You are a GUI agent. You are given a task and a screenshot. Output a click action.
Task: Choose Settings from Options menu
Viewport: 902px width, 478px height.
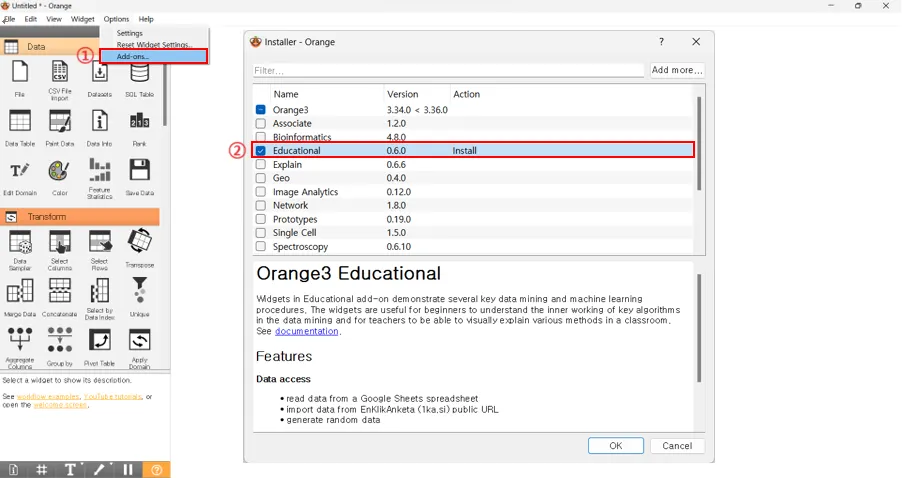[129, 33]
